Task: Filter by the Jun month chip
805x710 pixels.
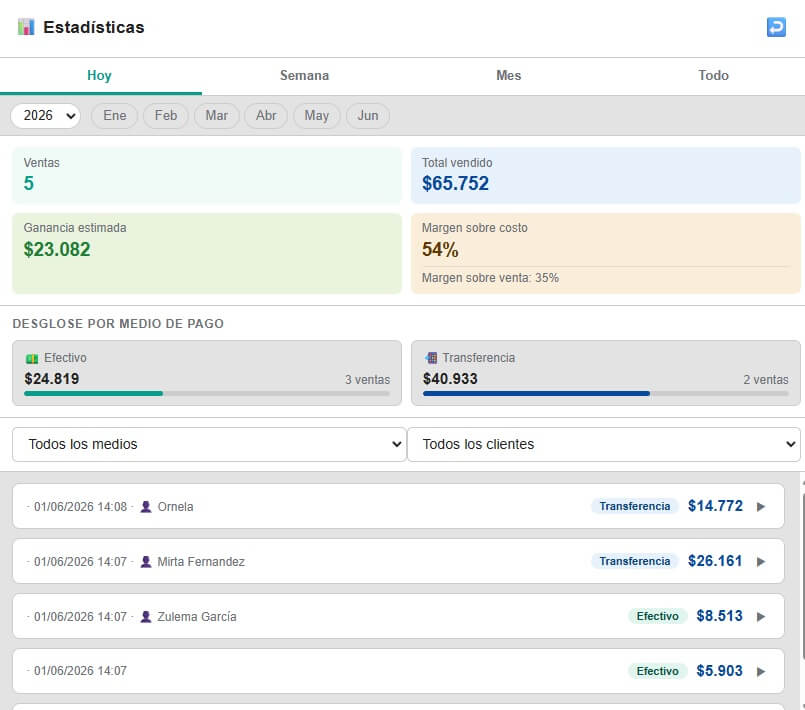Action: coord(368,116)
